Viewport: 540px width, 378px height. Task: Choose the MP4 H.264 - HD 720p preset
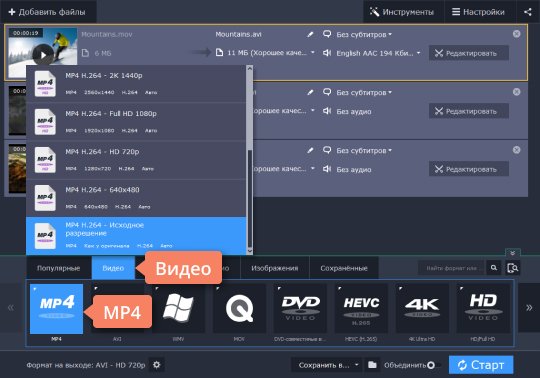point(136,160)
